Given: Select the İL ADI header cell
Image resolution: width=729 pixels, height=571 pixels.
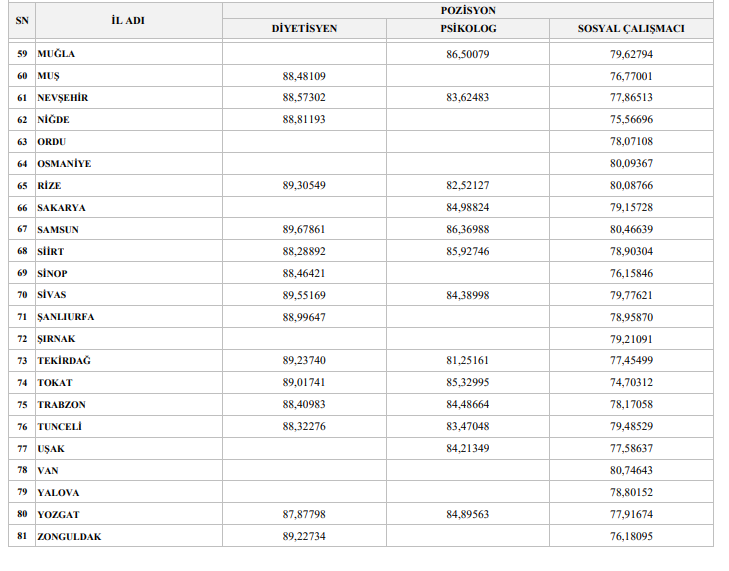Looking at the screenshot, I should [x=128, y=20].
